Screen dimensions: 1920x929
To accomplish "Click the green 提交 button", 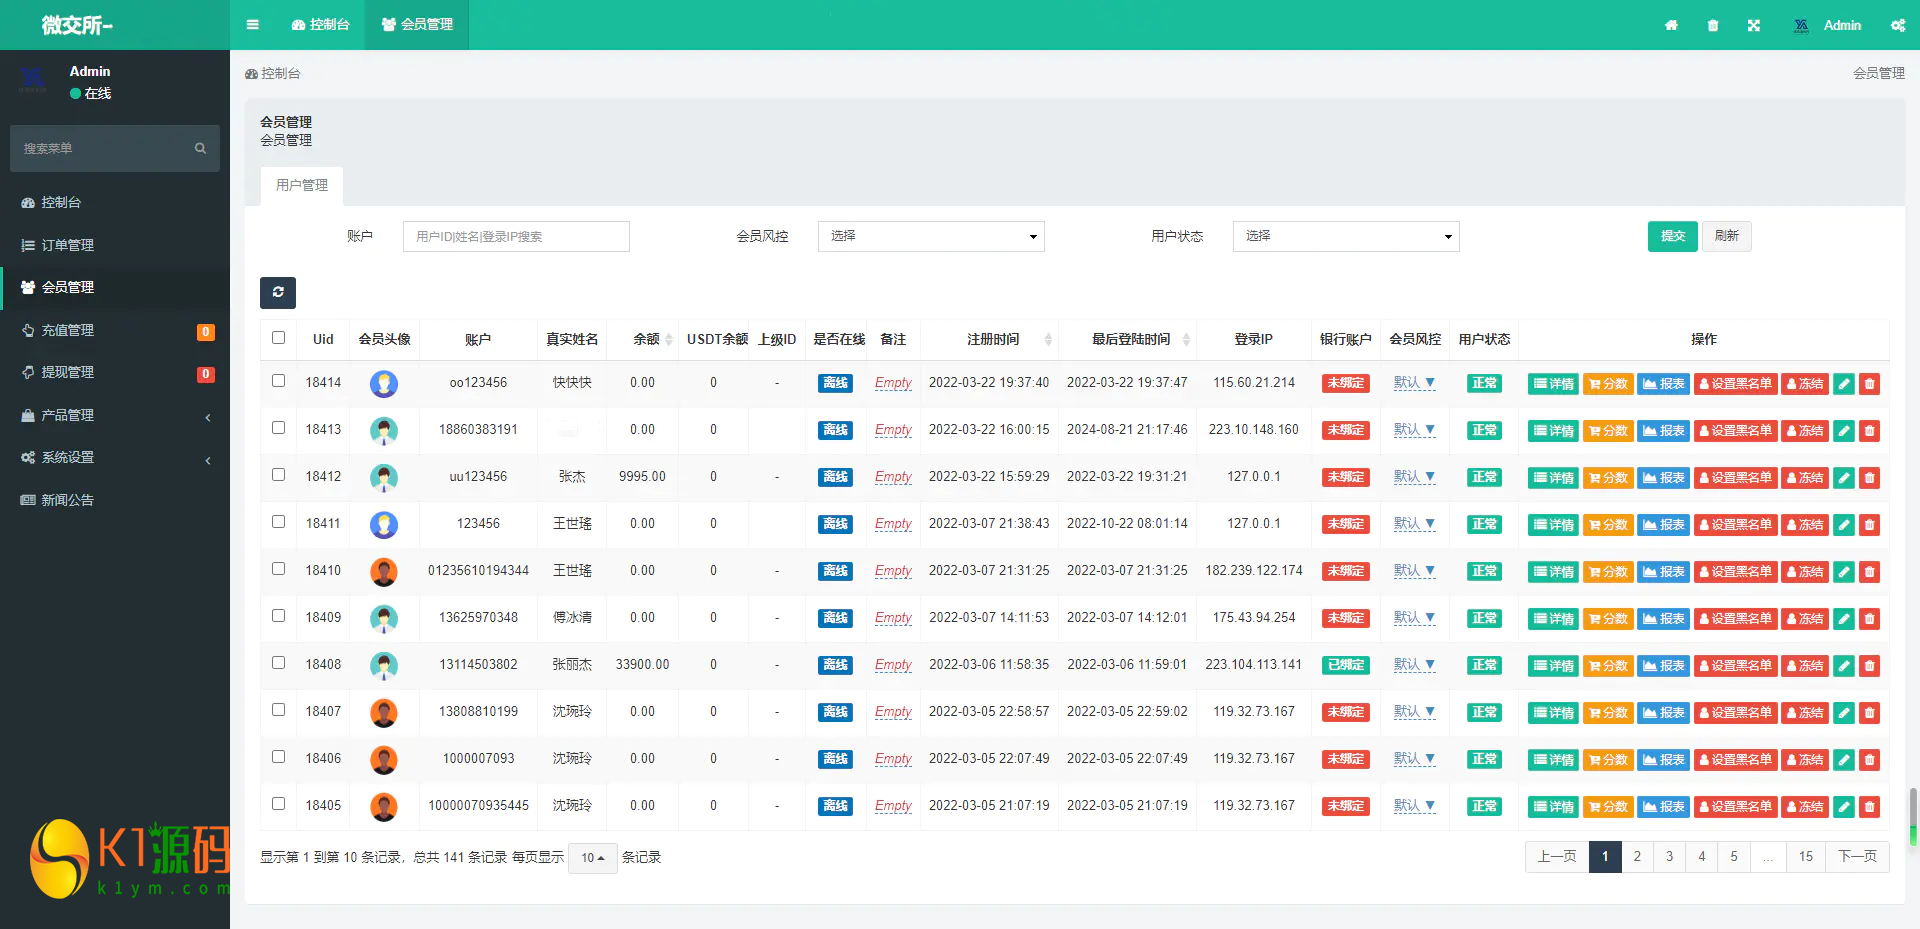I will 1672,236.
